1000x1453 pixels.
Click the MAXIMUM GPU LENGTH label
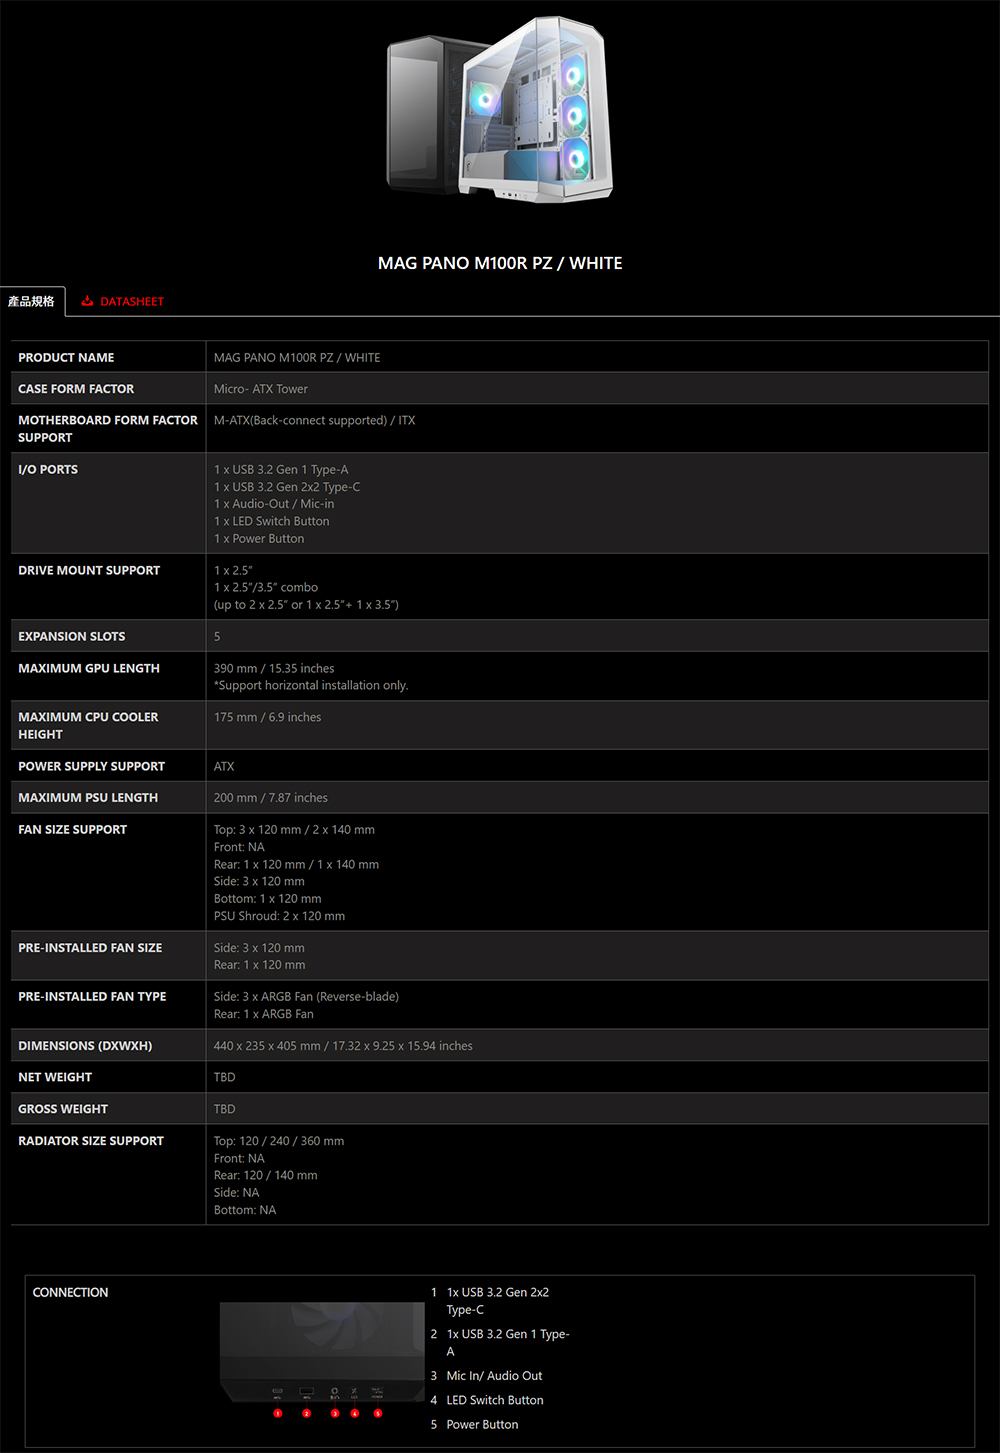tap(89, 668)
